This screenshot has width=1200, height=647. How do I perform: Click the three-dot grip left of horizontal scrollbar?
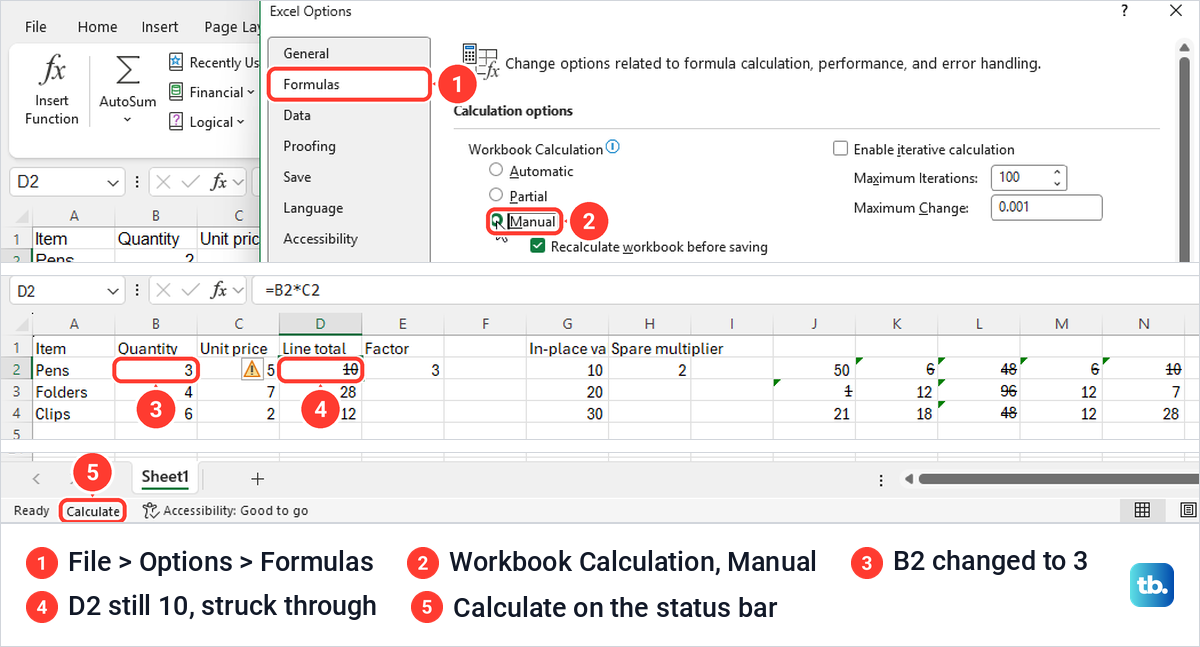[x=883, y=479]
